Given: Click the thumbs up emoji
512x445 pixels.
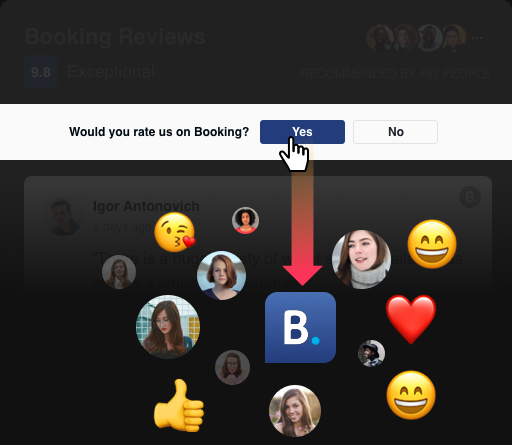Looking at the screenshot, I should tap(179, 406).
